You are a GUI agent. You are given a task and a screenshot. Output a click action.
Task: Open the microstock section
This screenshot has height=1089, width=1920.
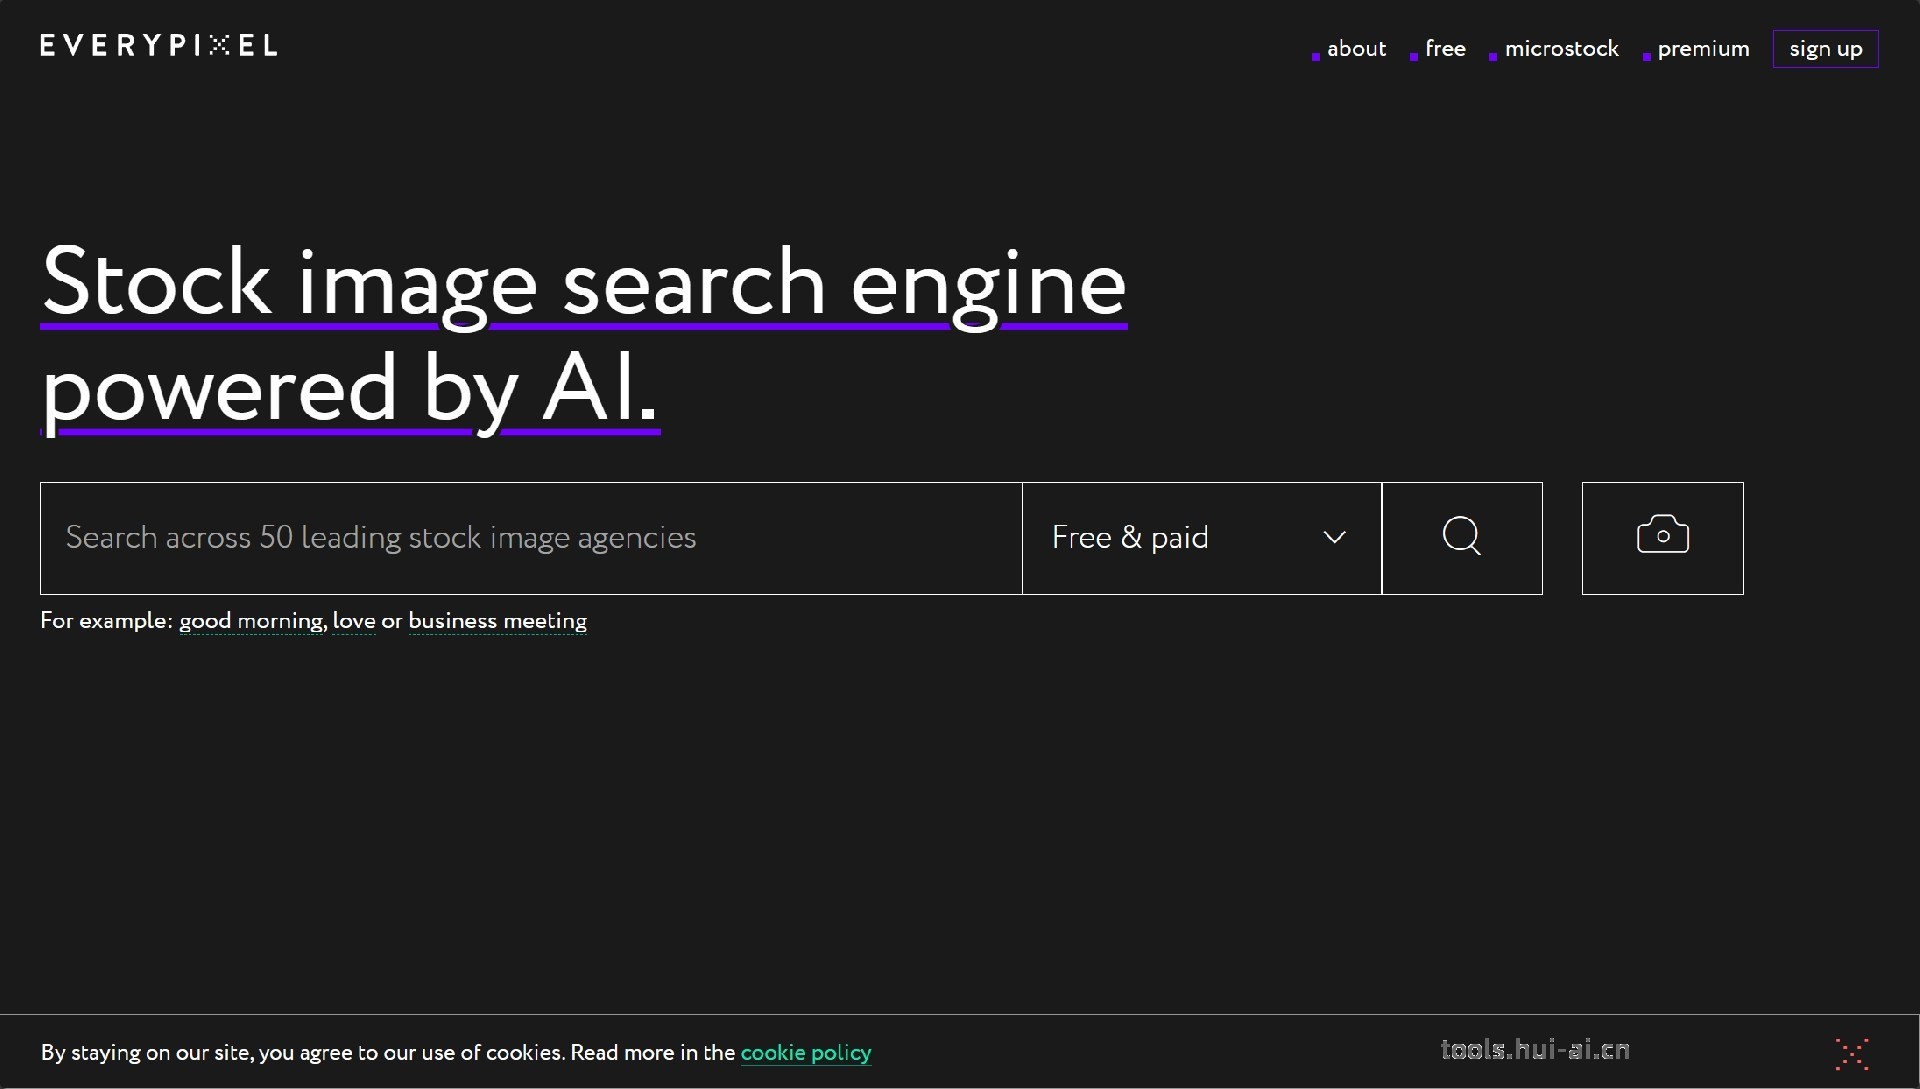(1561, 48)
